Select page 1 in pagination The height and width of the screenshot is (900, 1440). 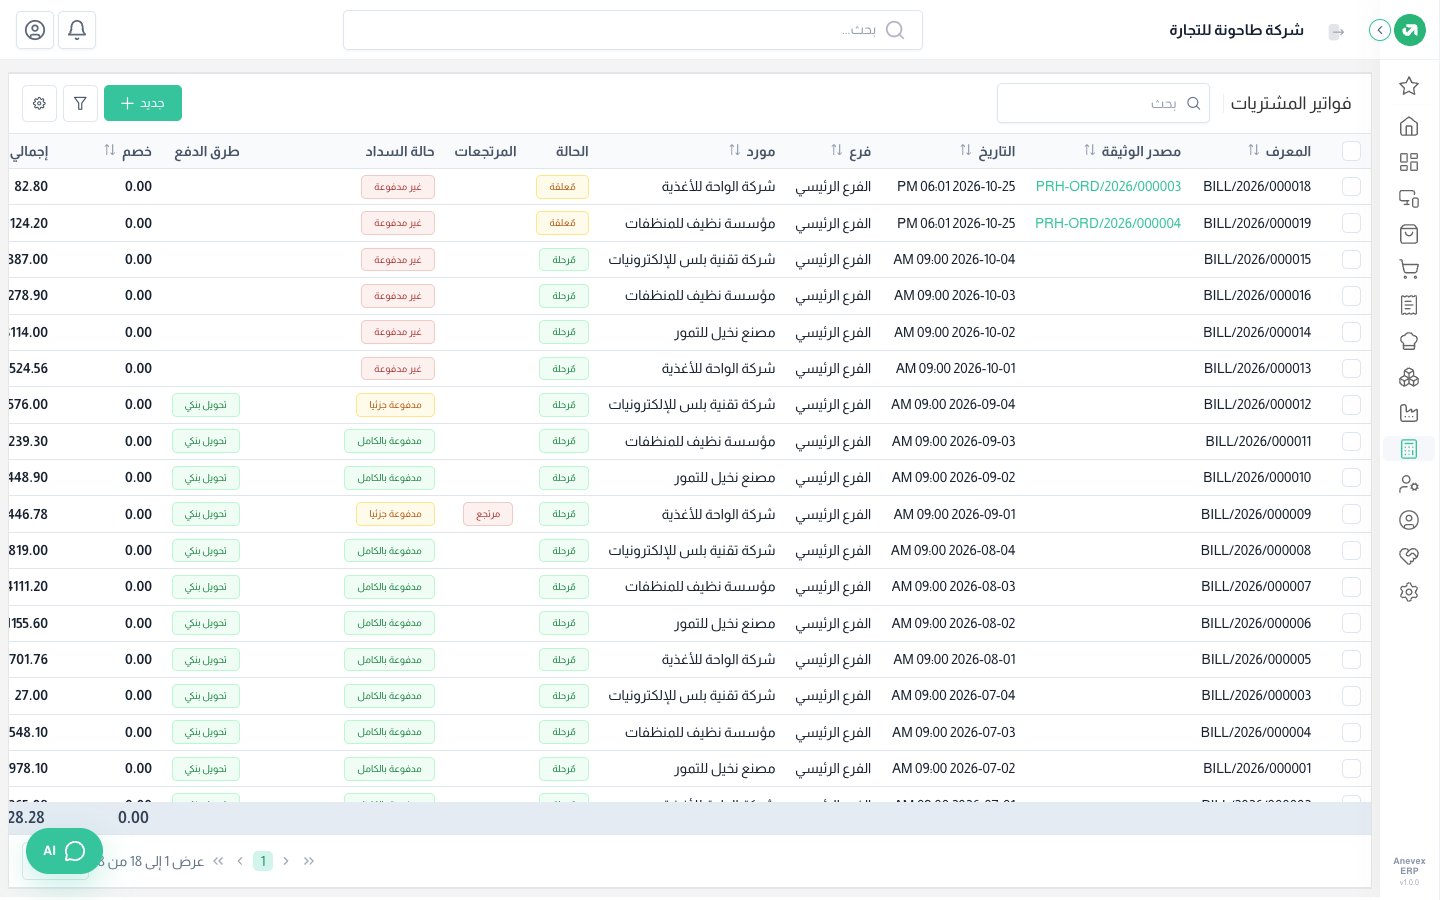pos(263,861)
